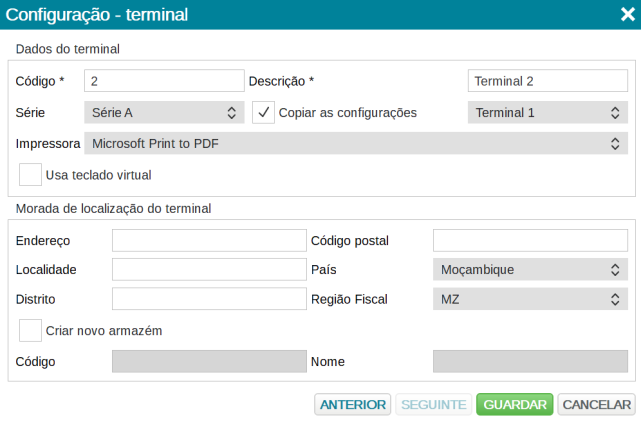The height and width of the screenshot is (422, 641).
Task: Select the Localidade text field
Action: point(209,269)
